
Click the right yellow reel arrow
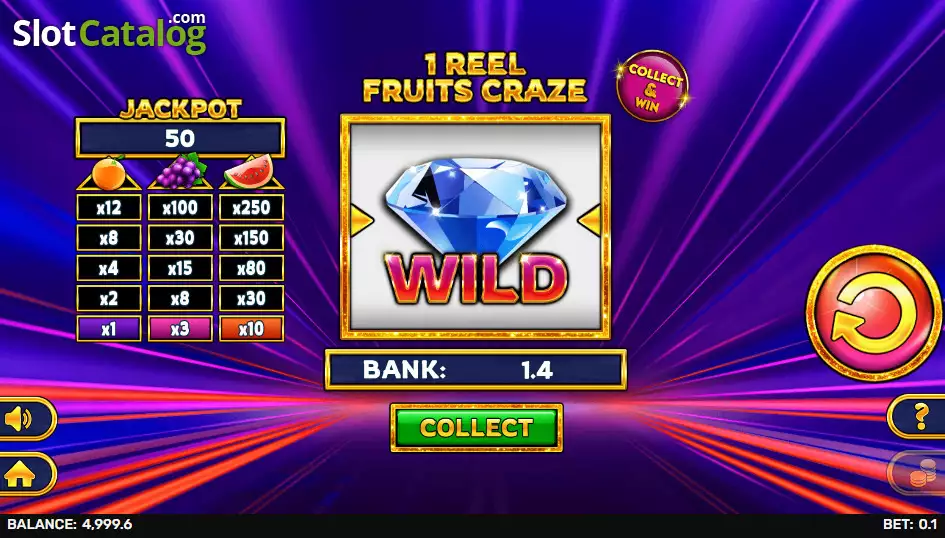click(x=590, y=220)
